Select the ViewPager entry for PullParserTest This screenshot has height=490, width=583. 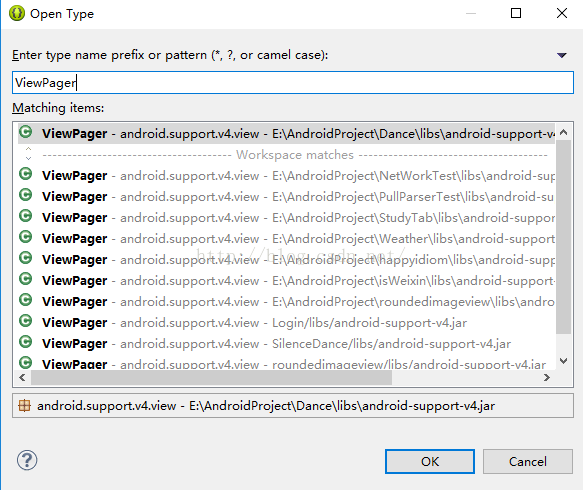pyautogui.click(x=286, y=196)
